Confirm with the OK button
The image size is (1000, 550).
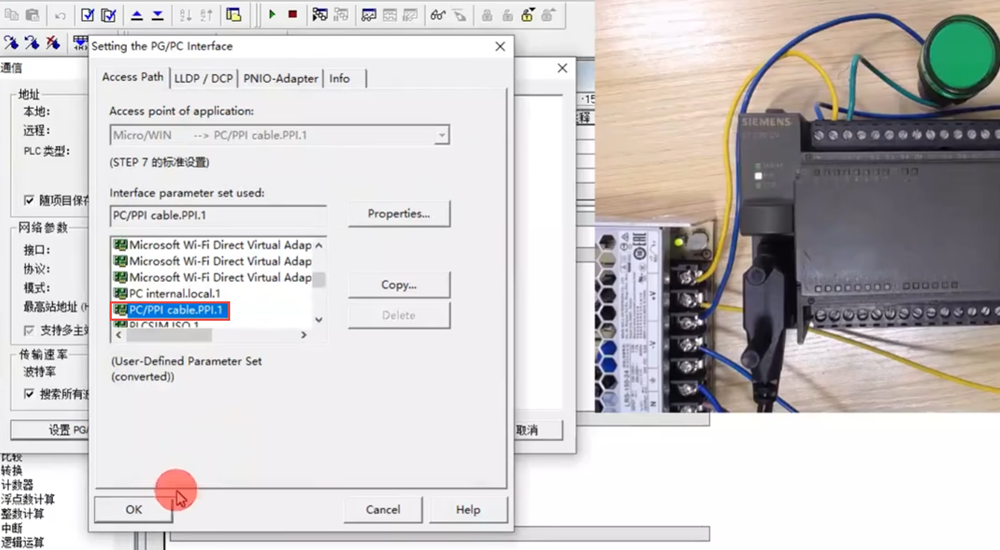click(x=134, y=509)
